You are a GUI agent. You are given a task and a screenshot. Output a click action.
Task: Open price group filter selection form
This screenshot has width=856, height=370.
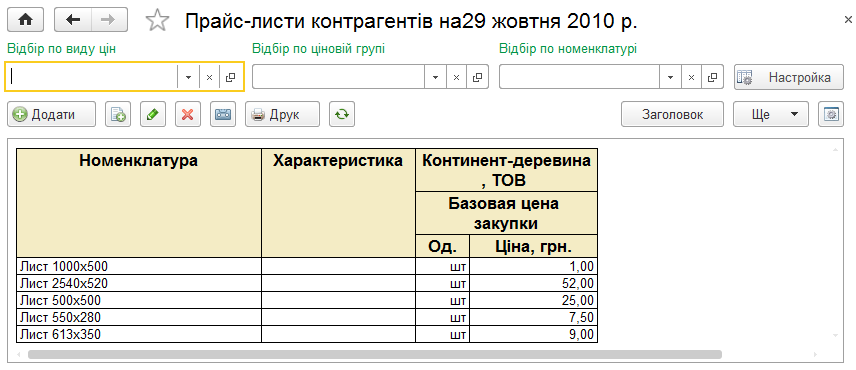[x=478, y=77]
